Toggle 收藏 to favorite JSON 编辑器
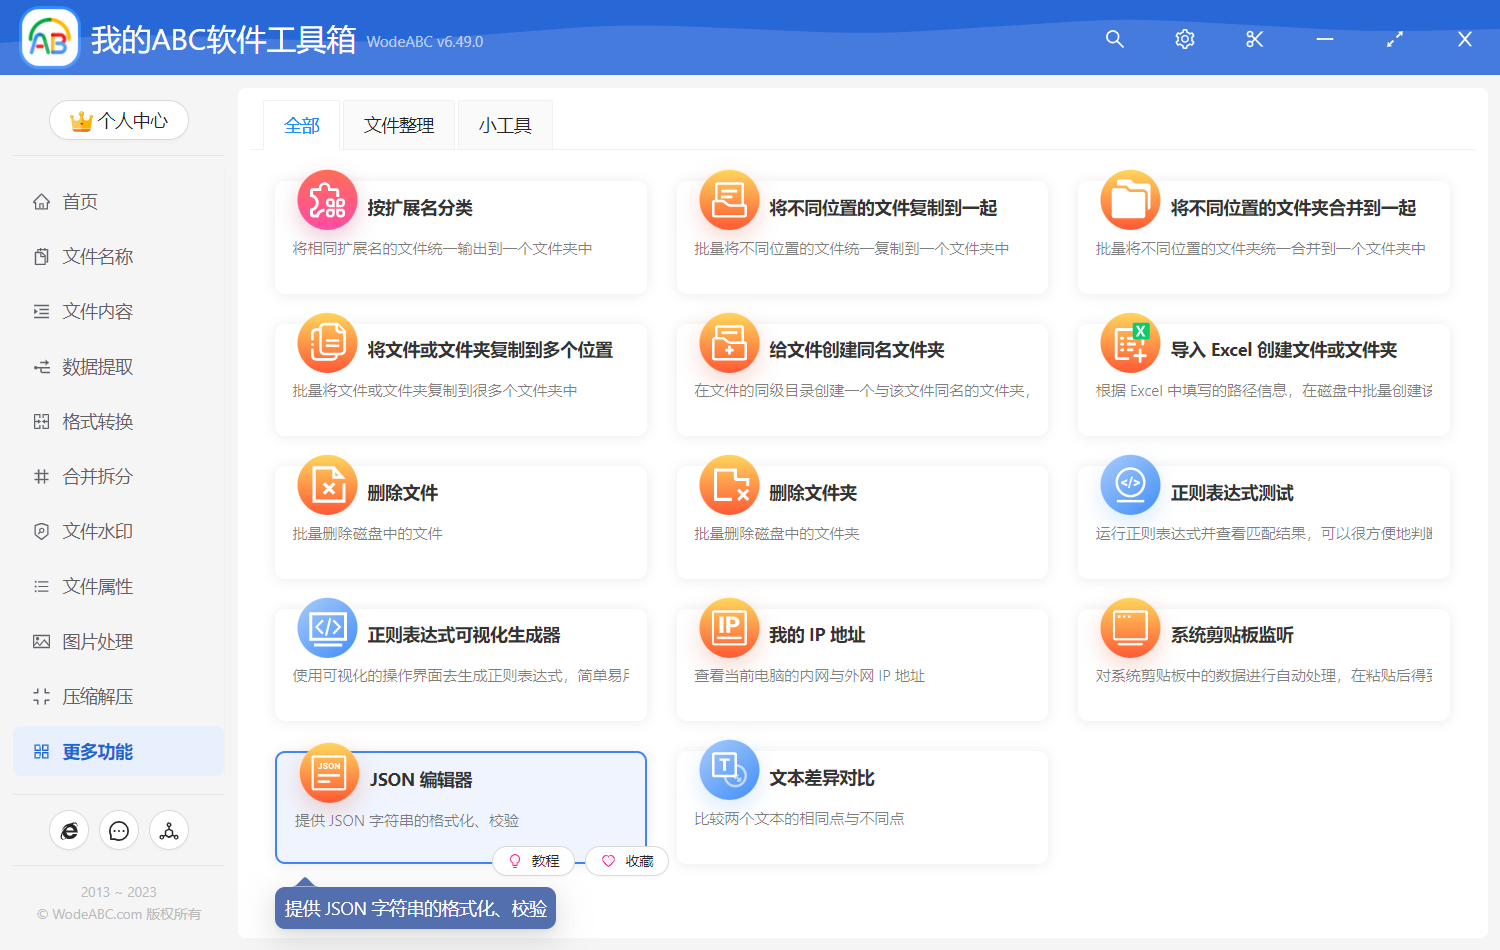 pos(626,861)
